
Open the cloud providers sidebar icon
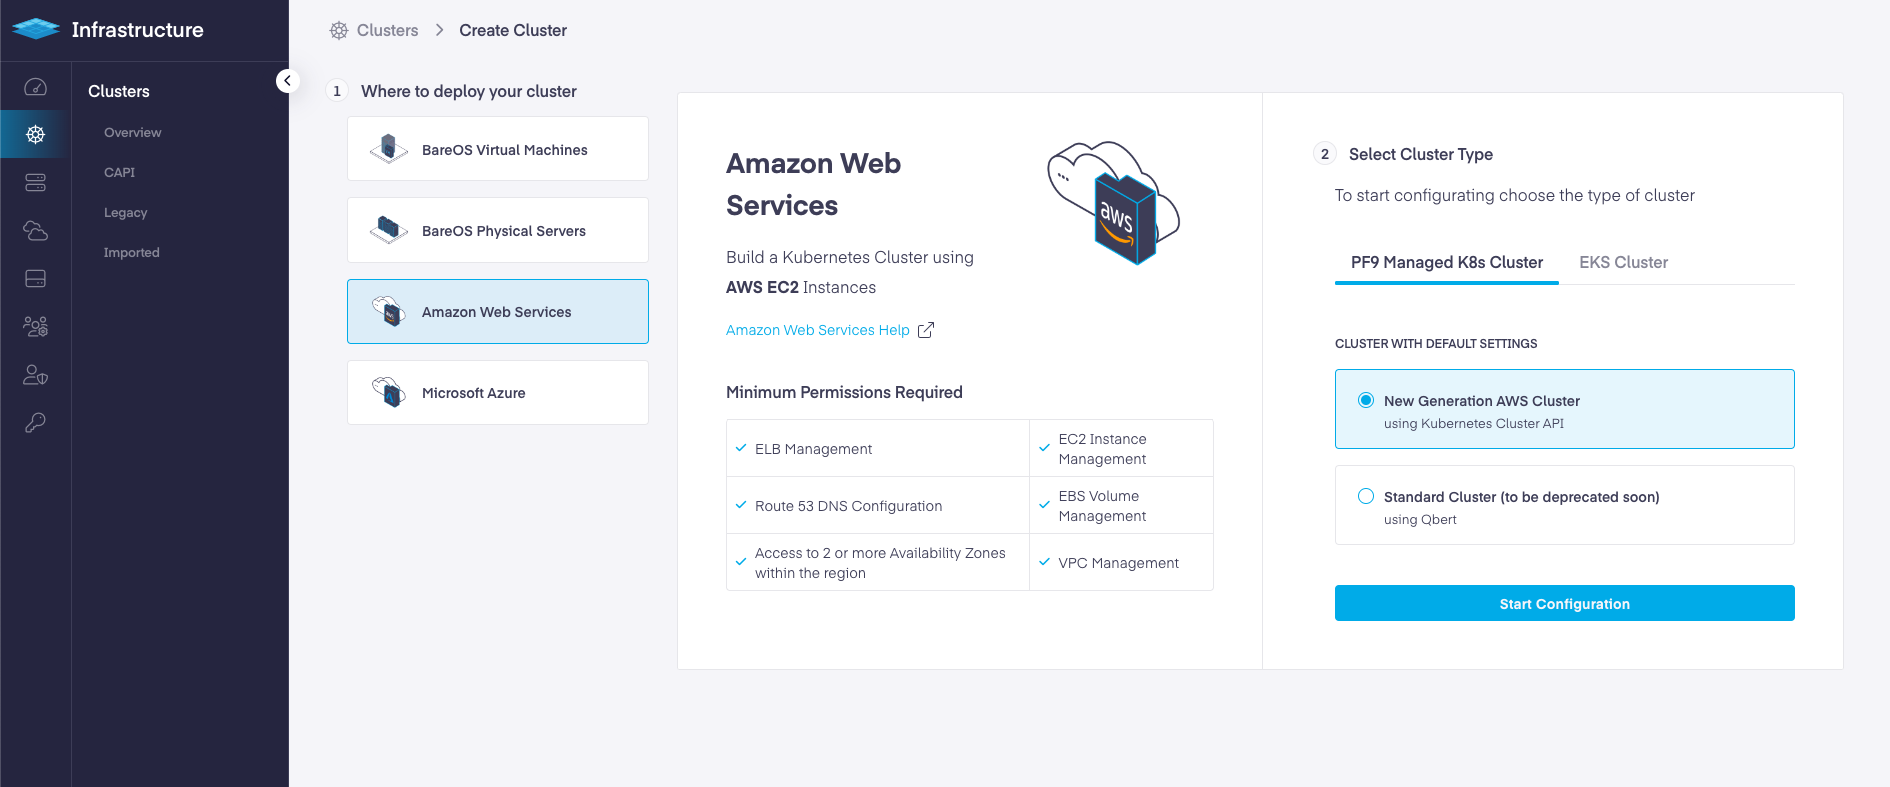pos(35,231)
